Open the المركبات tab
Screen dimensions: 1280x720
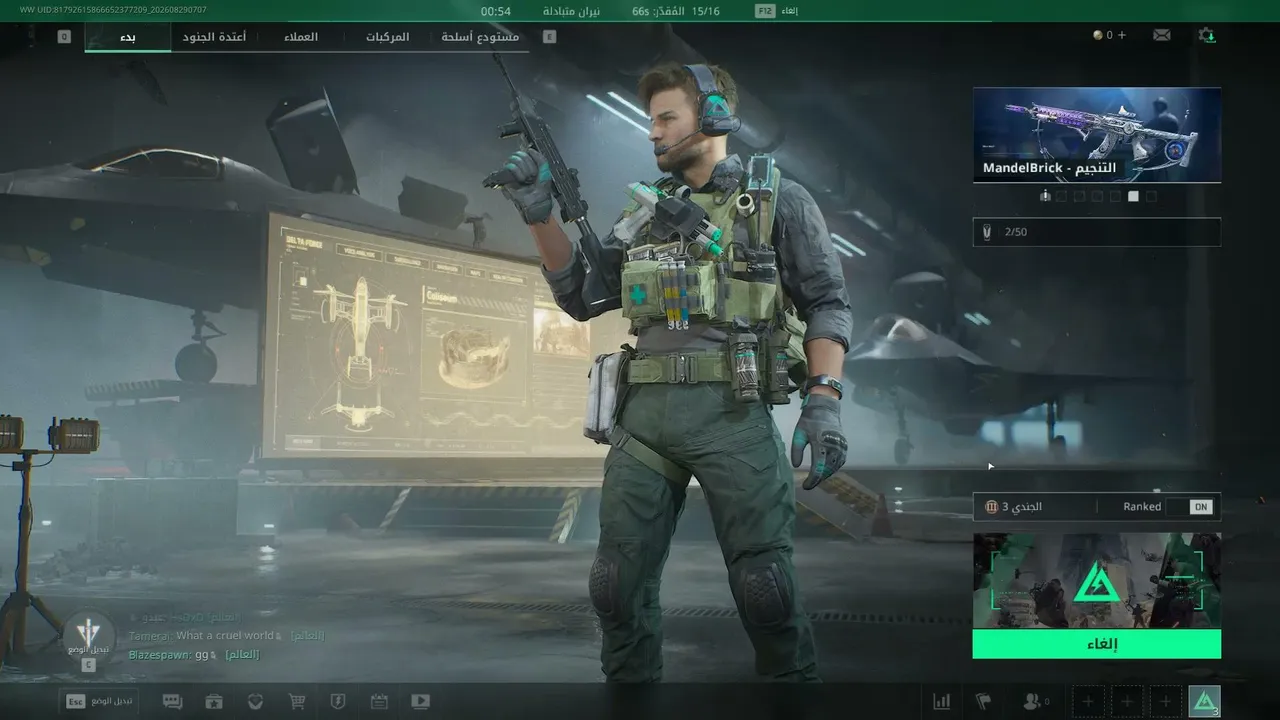click(387, 37)
